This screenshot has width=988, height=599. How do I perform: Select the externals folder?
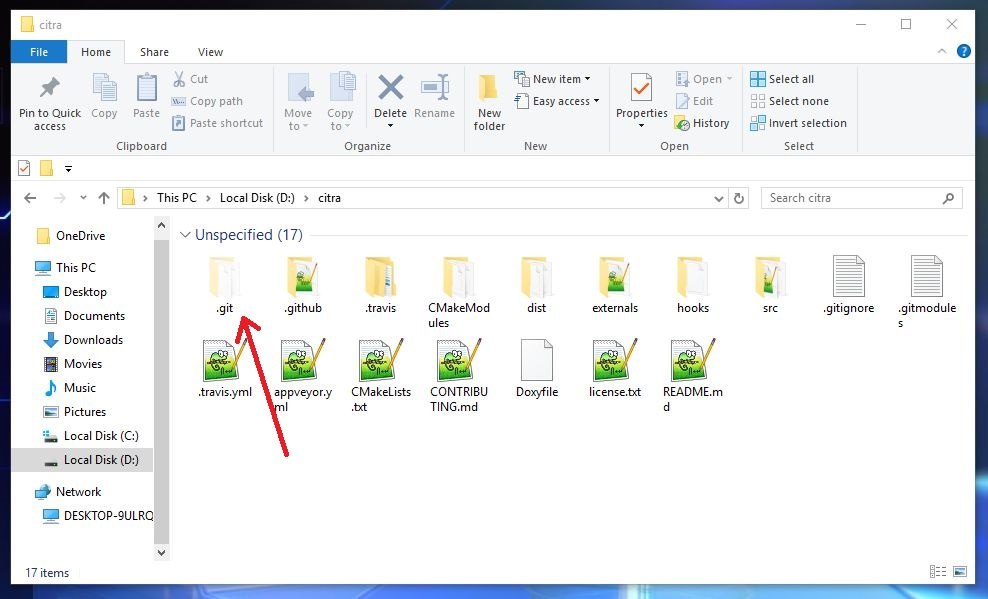pos(614,285)
